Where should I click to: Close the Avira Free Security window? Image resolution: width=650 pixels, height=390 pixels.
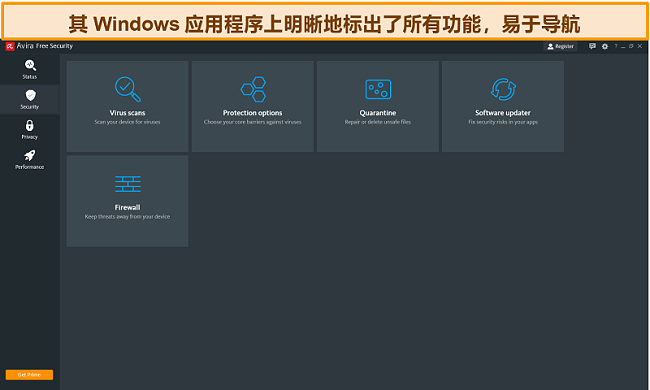640,46
